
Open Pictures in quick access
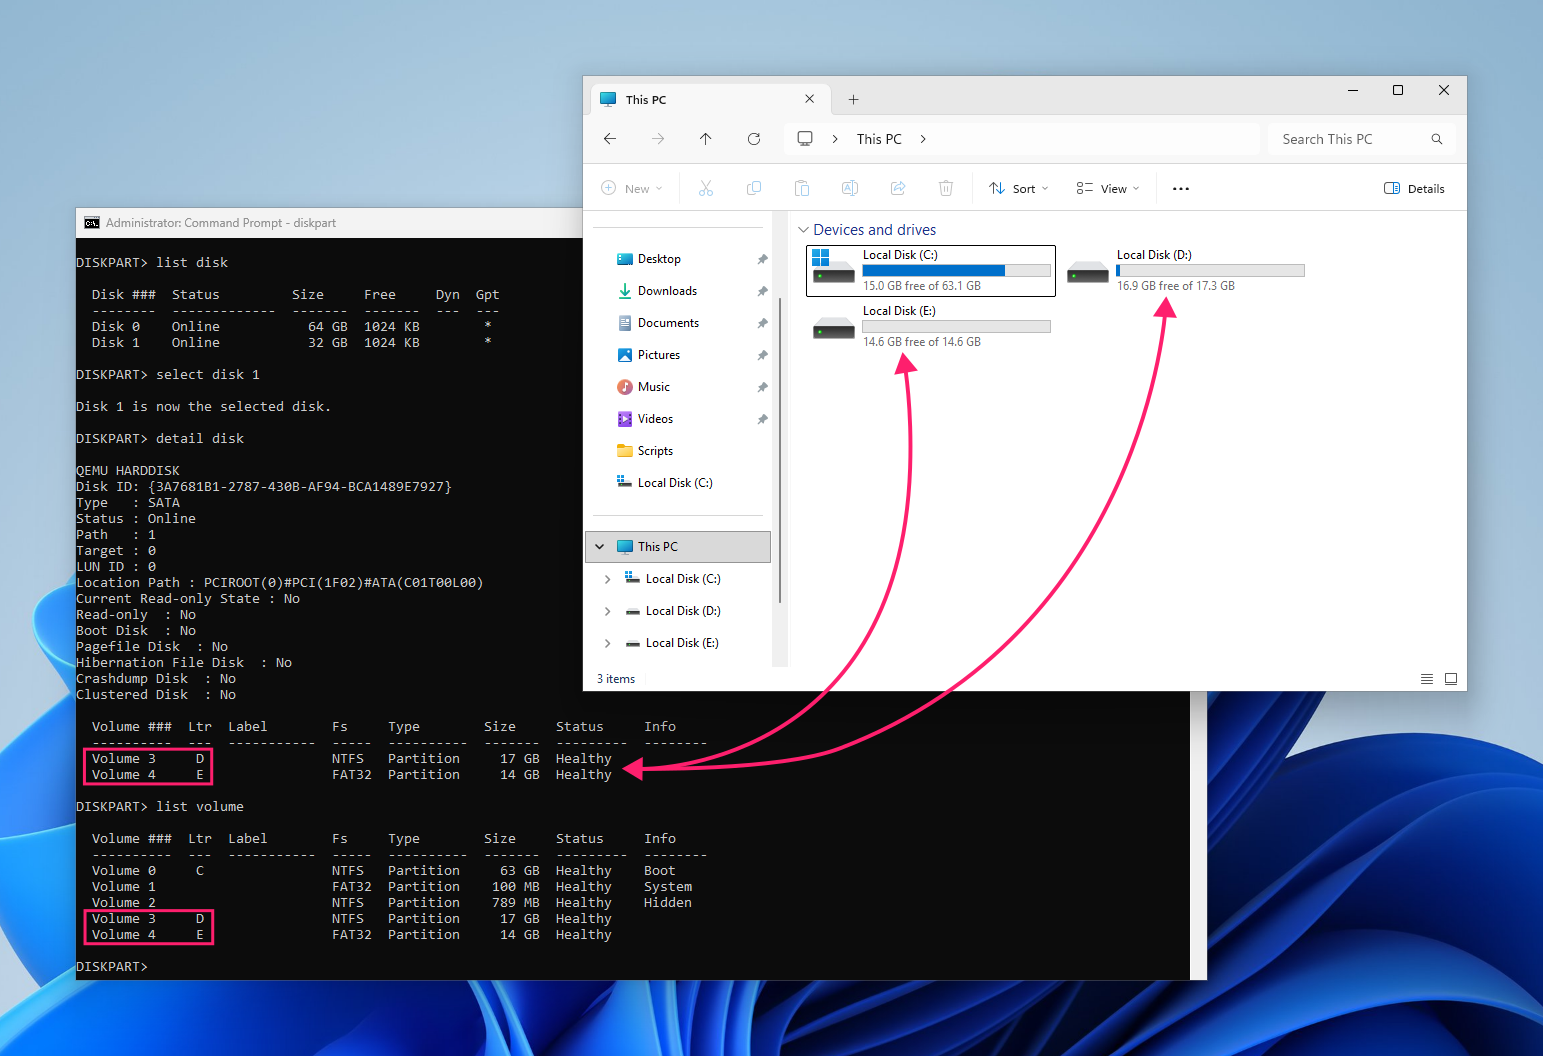[x=658, y=355]
